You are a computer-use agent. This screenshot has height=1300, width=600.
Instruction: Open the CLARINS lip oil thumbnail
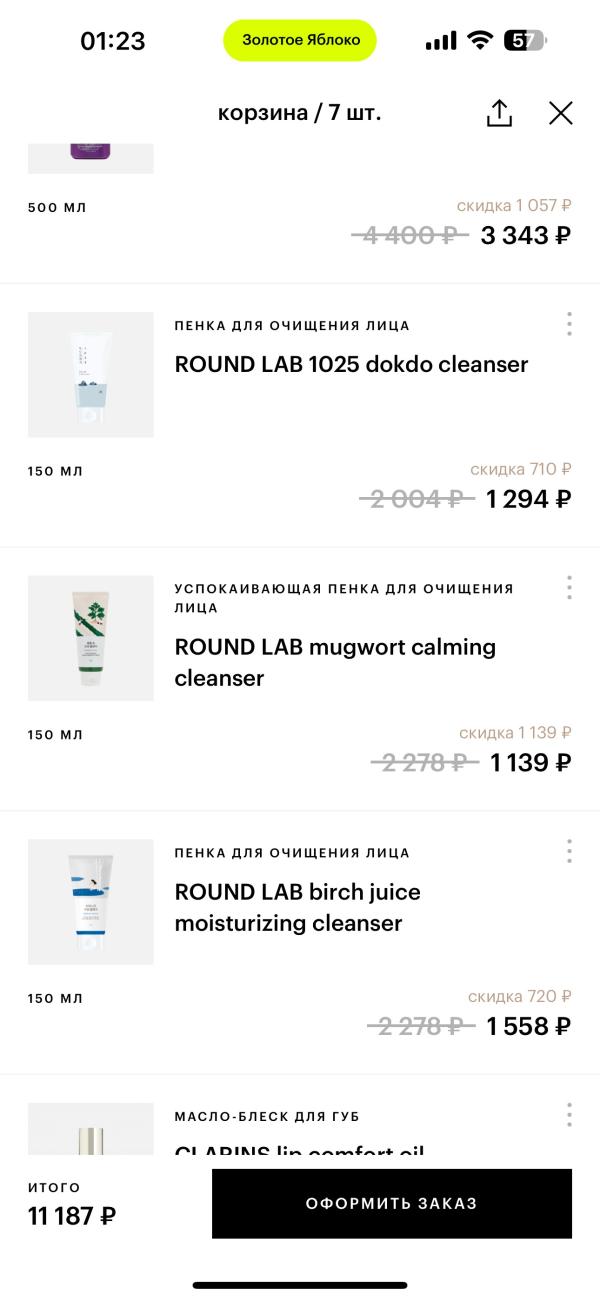tap(91, 1130)
